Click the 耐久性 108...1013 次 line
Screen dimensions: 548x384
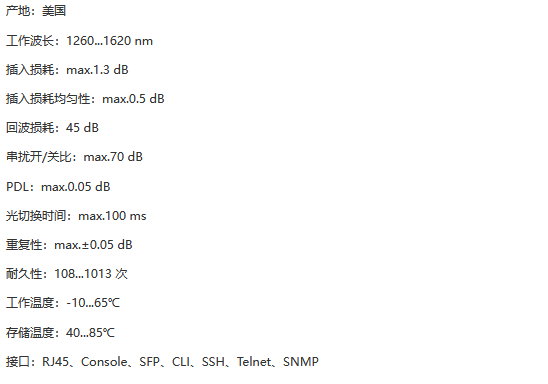pos(67,274)
